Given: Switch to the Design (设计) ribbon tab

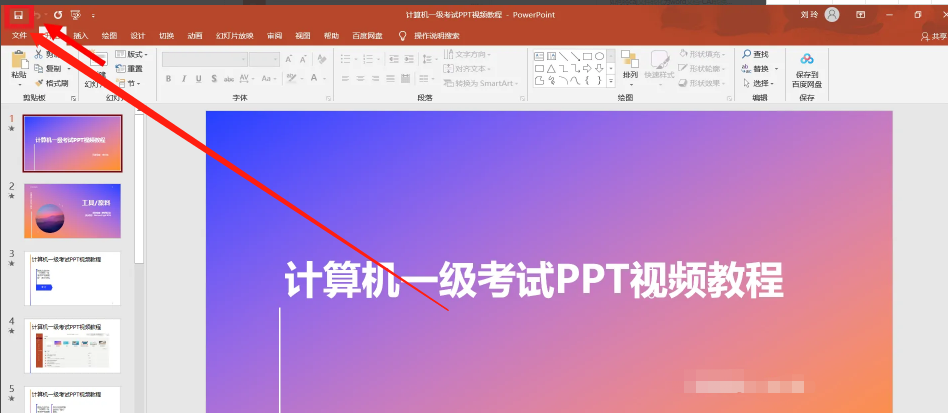Looking at the screenshot, I should coord(138,35).
